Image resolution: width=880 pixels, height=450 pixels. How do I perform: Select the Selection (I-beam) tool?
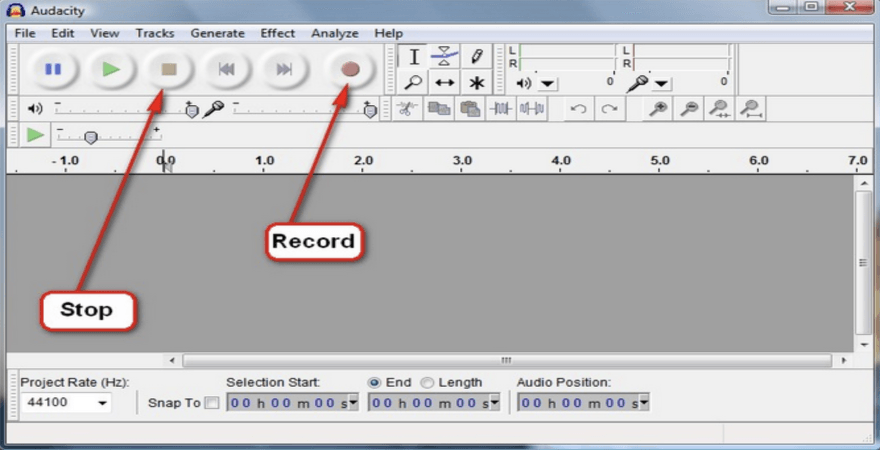point(414,57)
